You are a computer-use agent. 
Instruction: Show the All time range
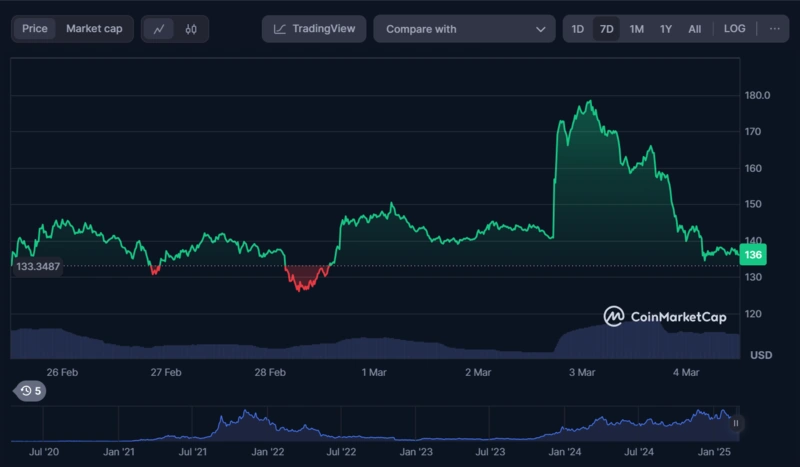[694, 29]
